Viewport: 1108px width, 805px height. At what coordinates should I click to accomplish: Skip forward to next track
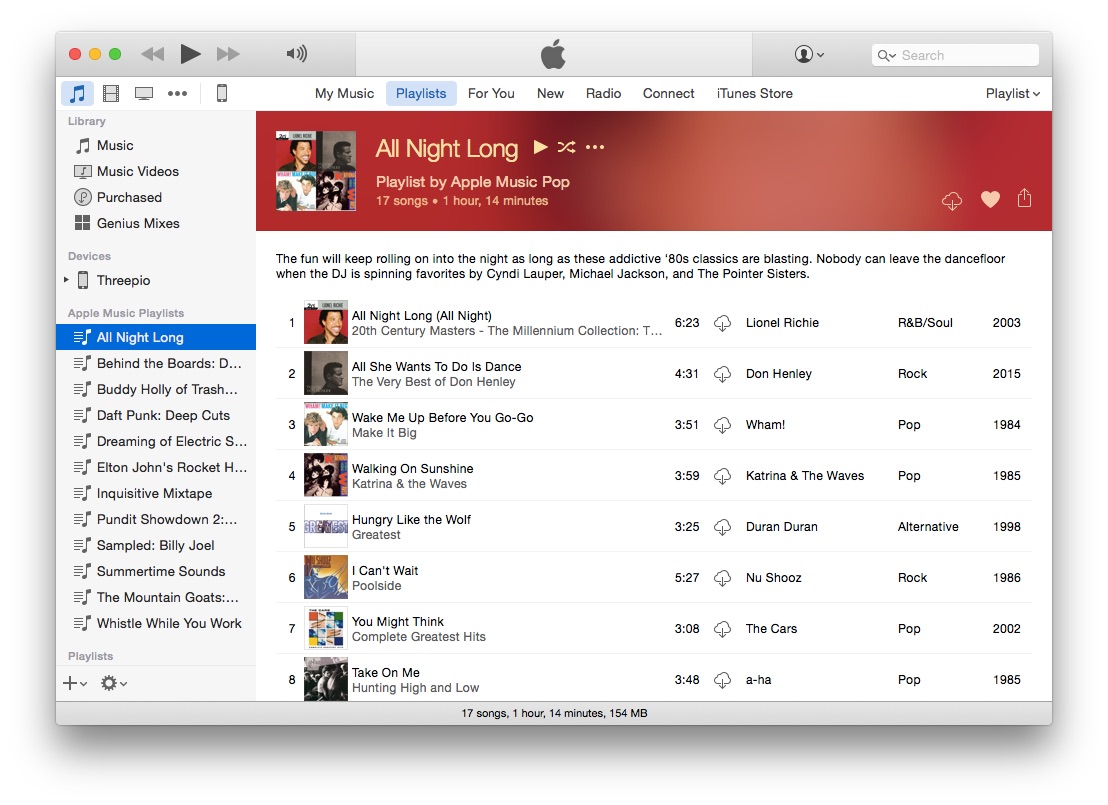[x=228, y=54]
